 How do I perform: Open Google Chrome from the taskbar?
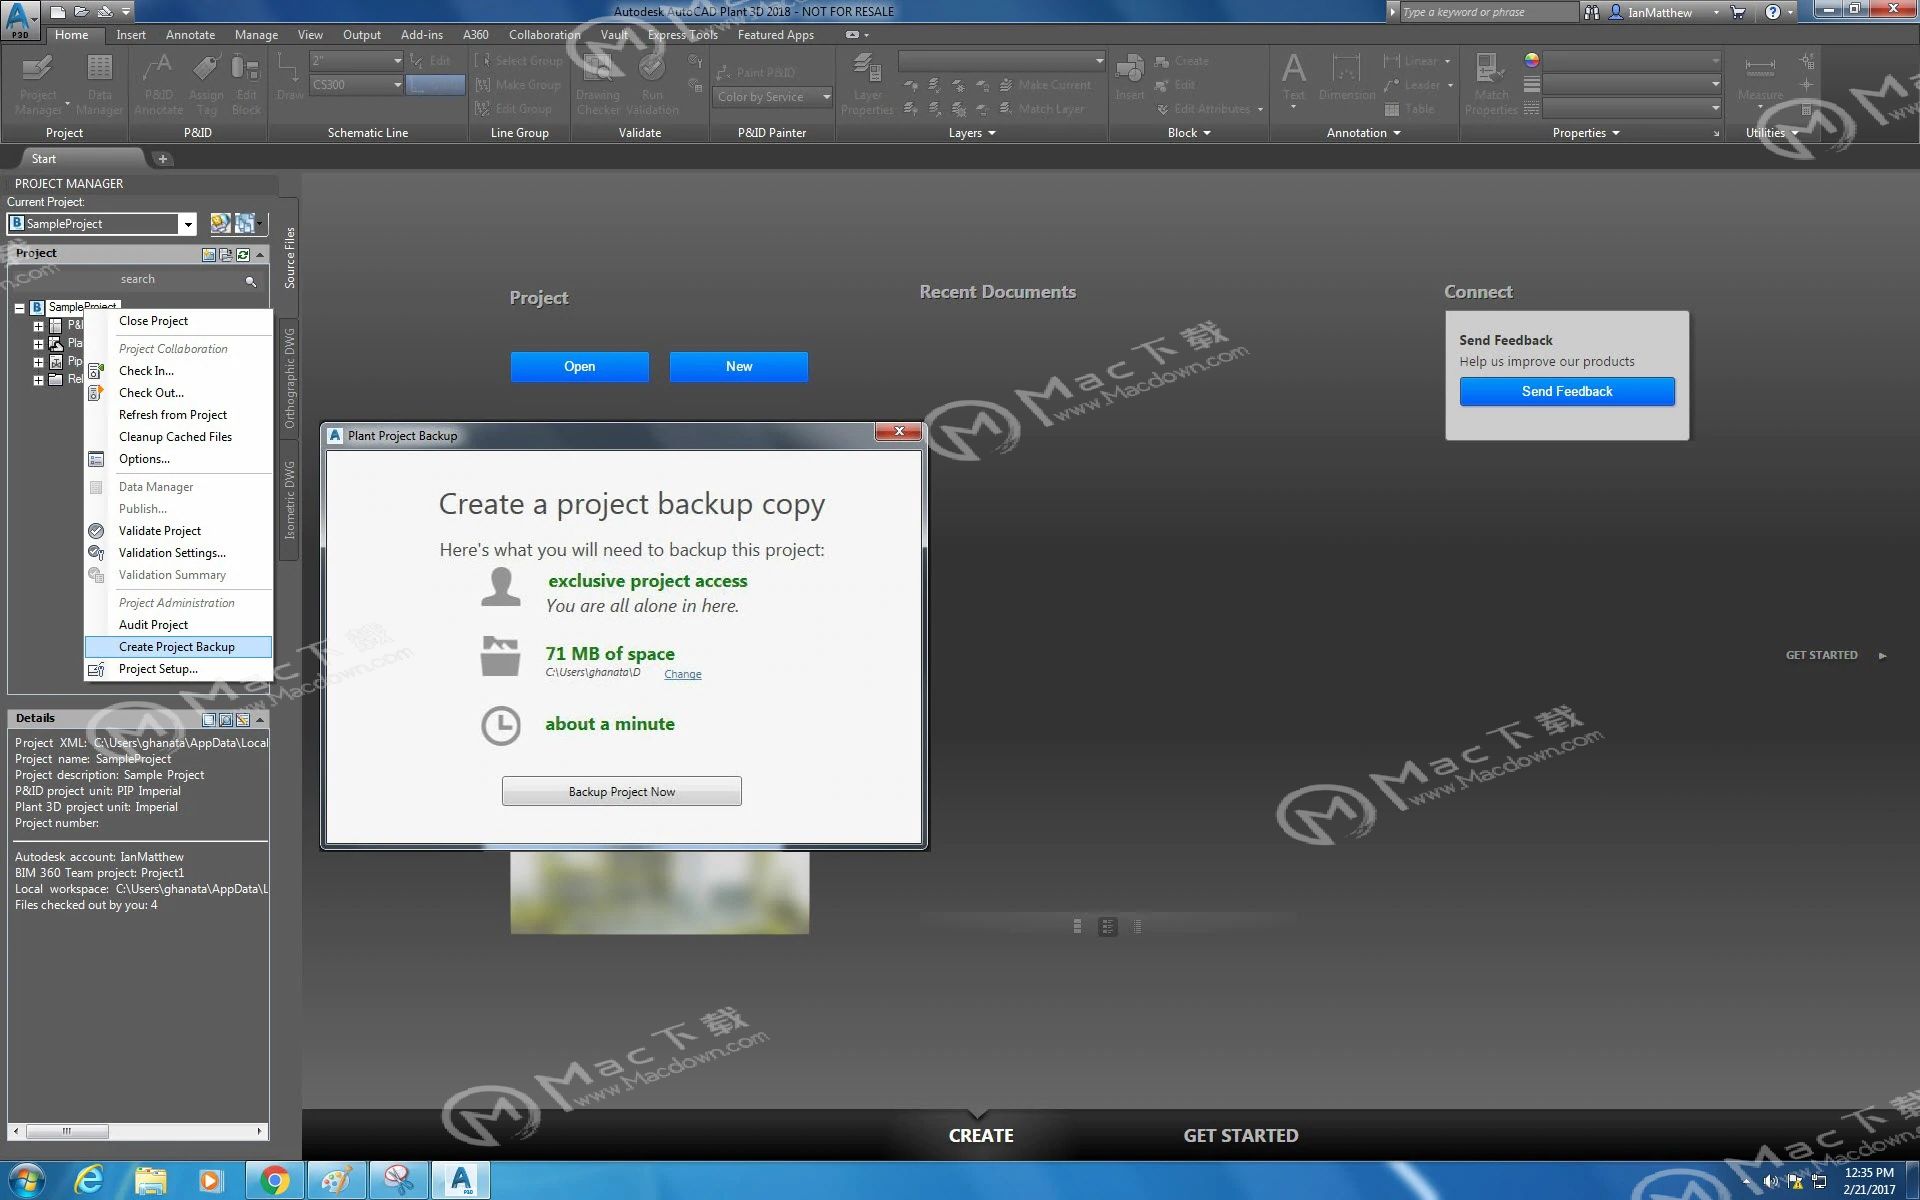(x=274, y=1181)
